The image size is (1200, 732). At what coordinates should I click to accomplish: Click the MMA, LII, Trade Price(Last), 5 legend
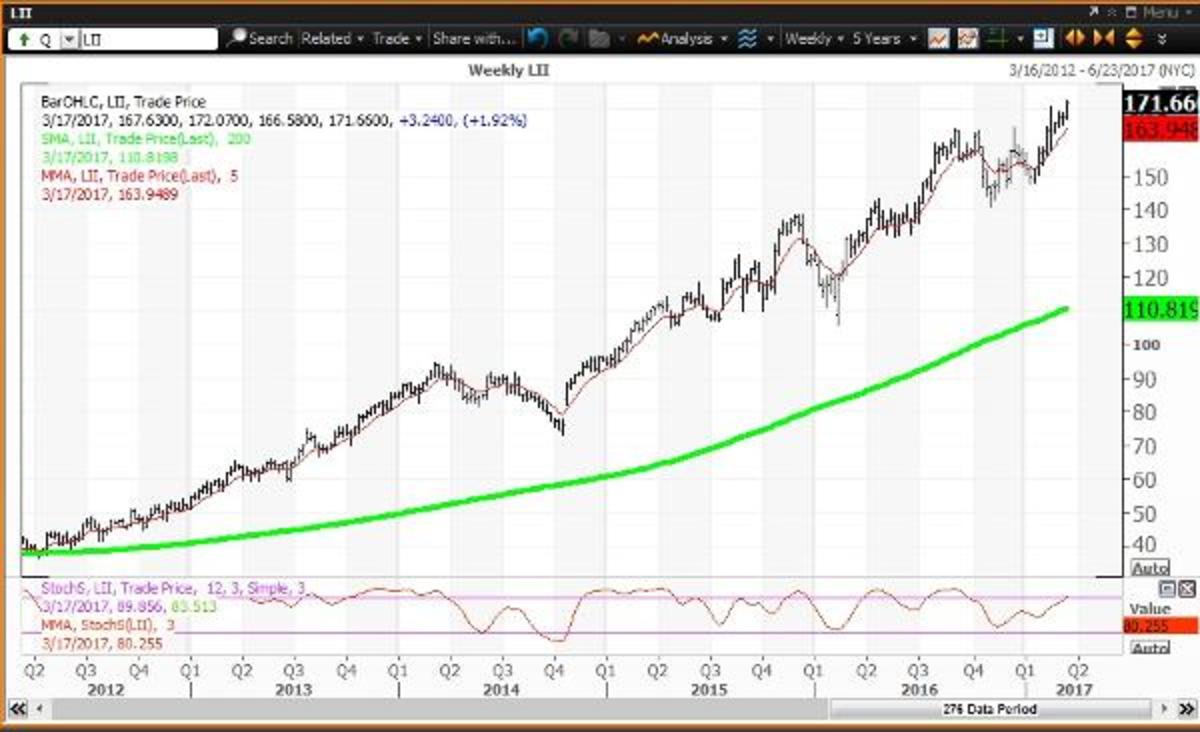tap(140, 175)
